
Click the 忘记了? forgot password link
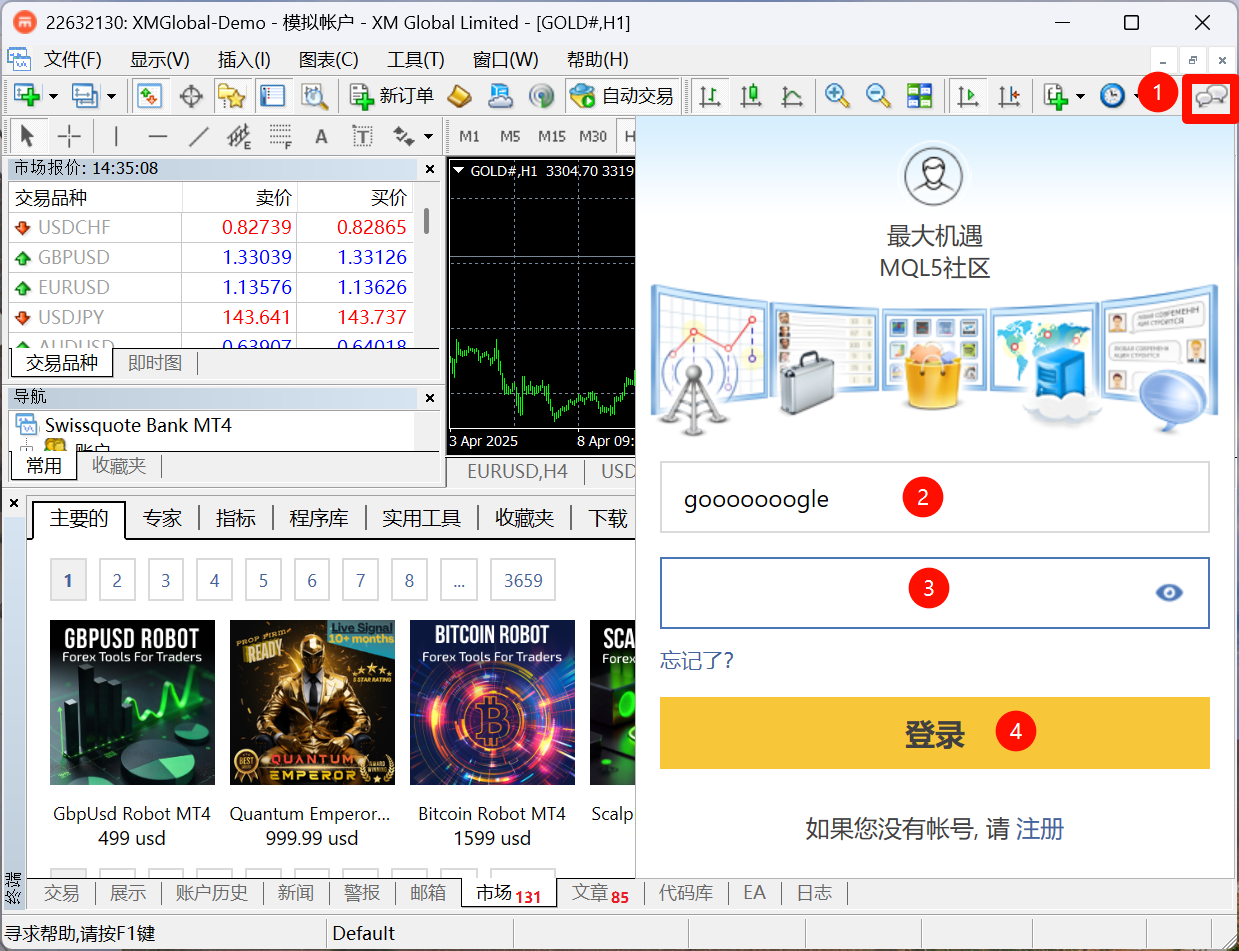tap(697, 660)
